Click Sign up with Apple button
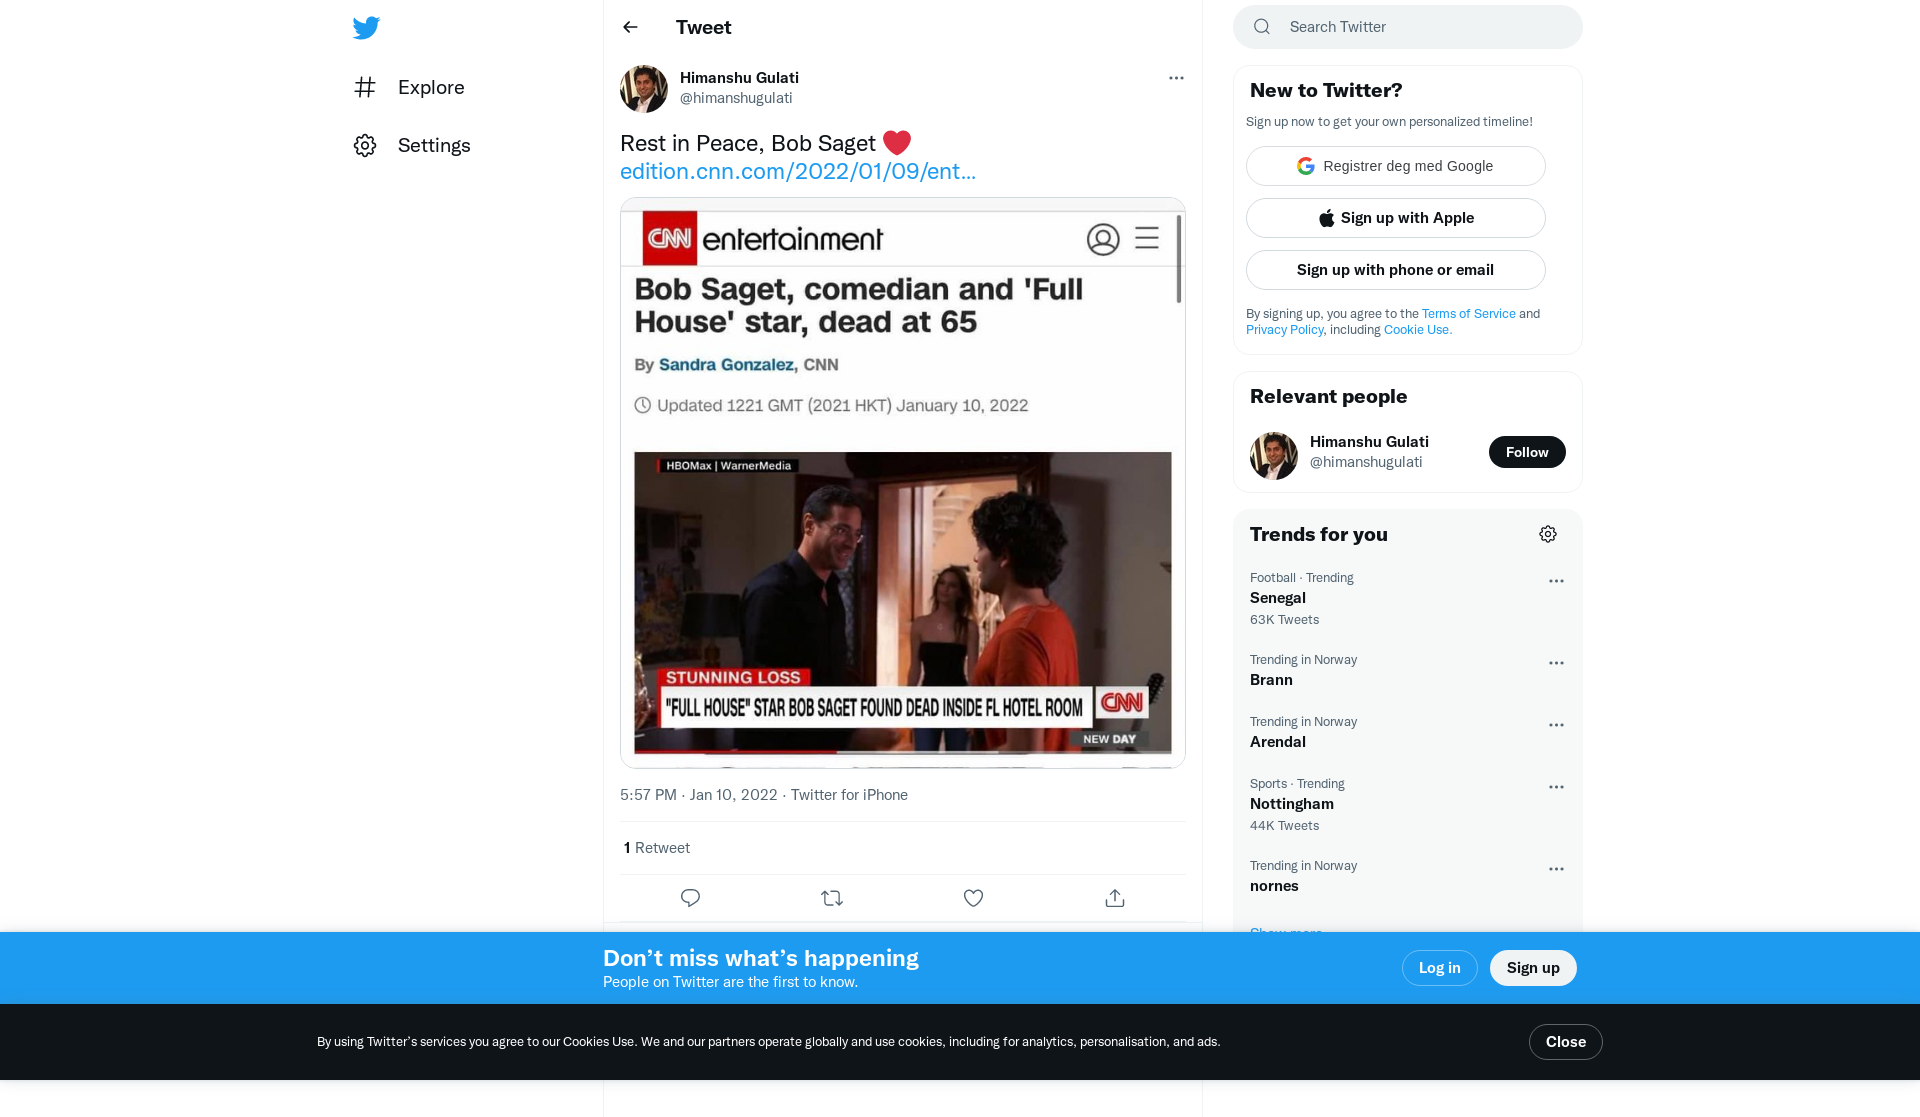 coord(1395,218)
